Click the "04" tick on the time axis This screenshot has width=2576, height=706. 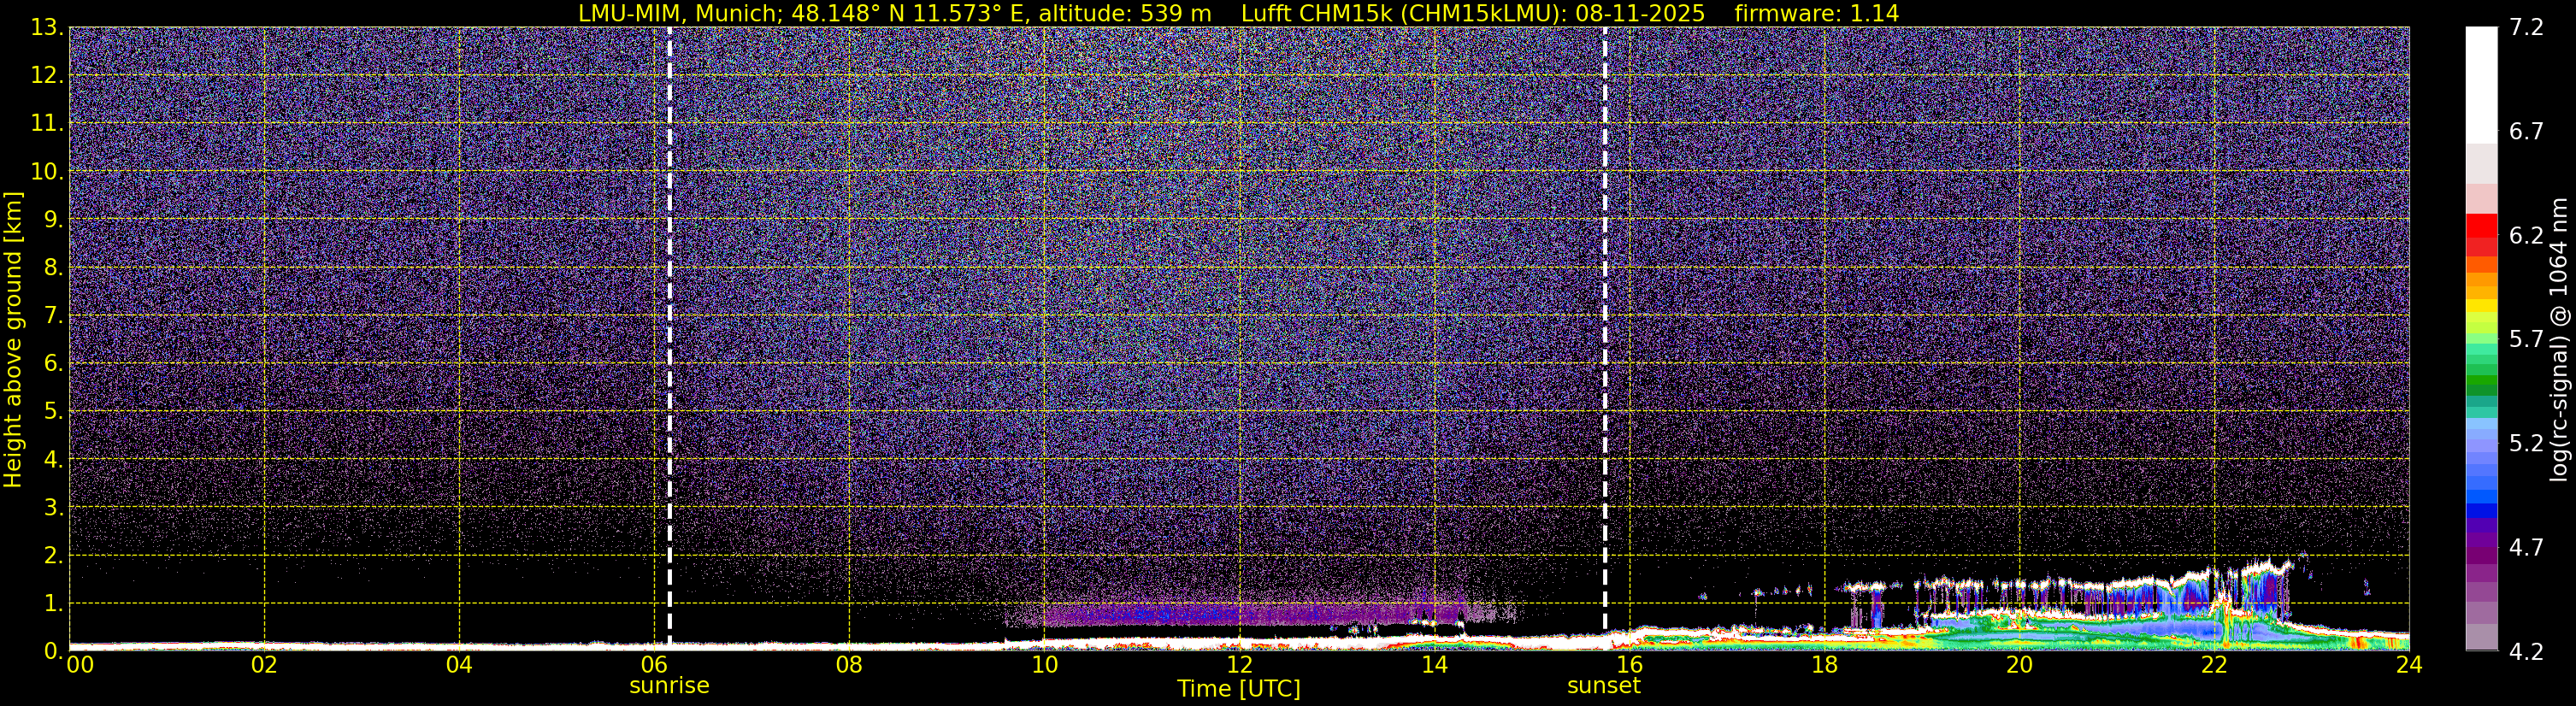pyautogui.click(x=459, y=665)
